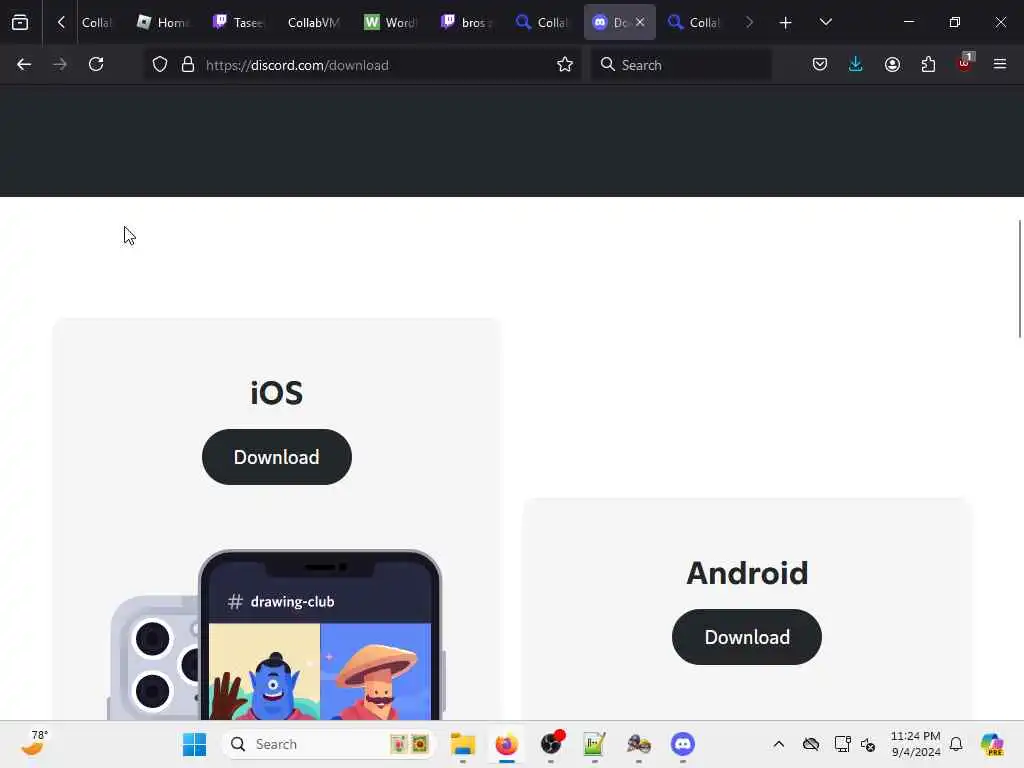The width and height of the screenshot is (1024, 768).
Task: Show hidden system tray icons
Action: [778, 744]
